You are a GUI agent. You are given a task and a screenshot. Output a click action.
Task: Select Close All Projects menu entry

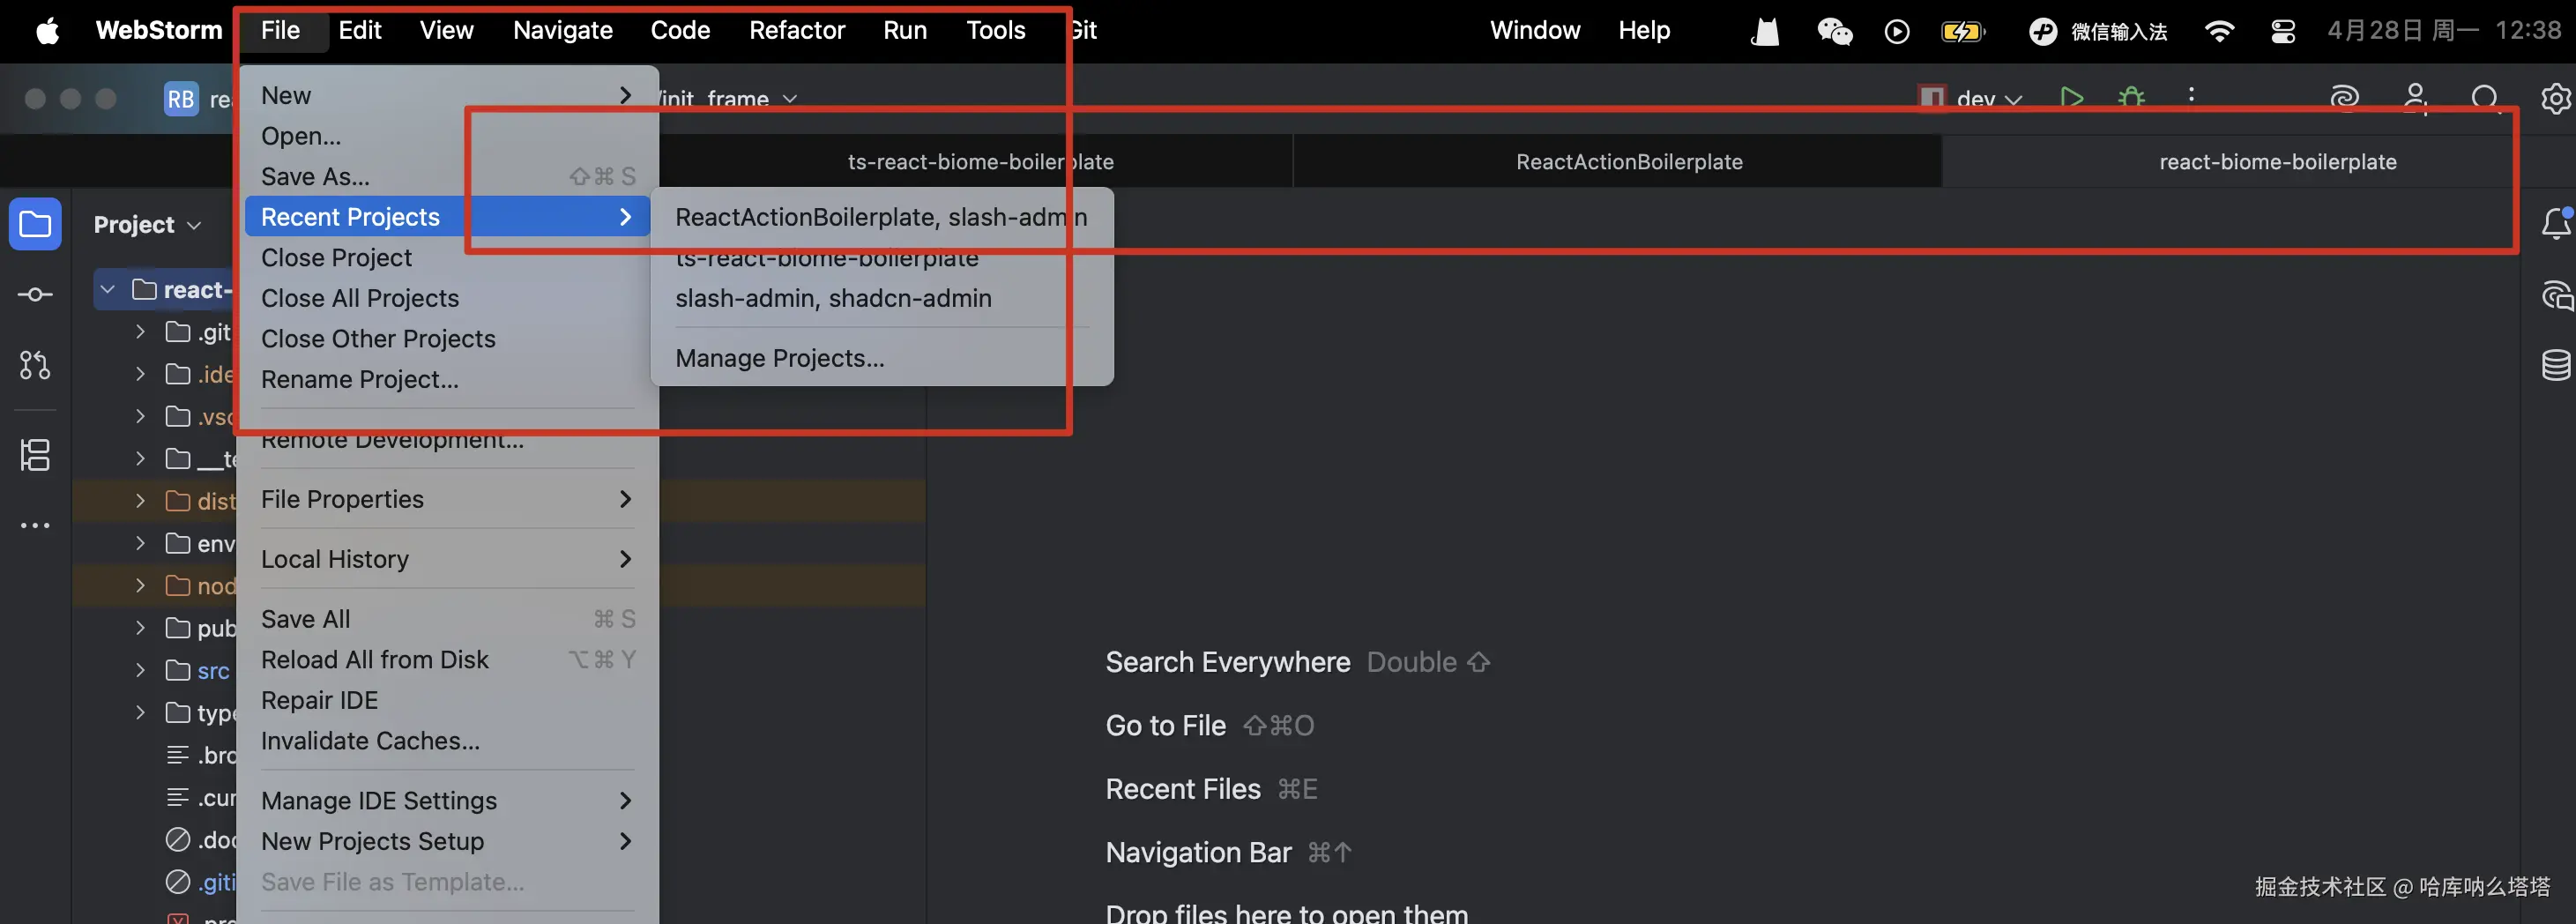click(x=447, y=298)
